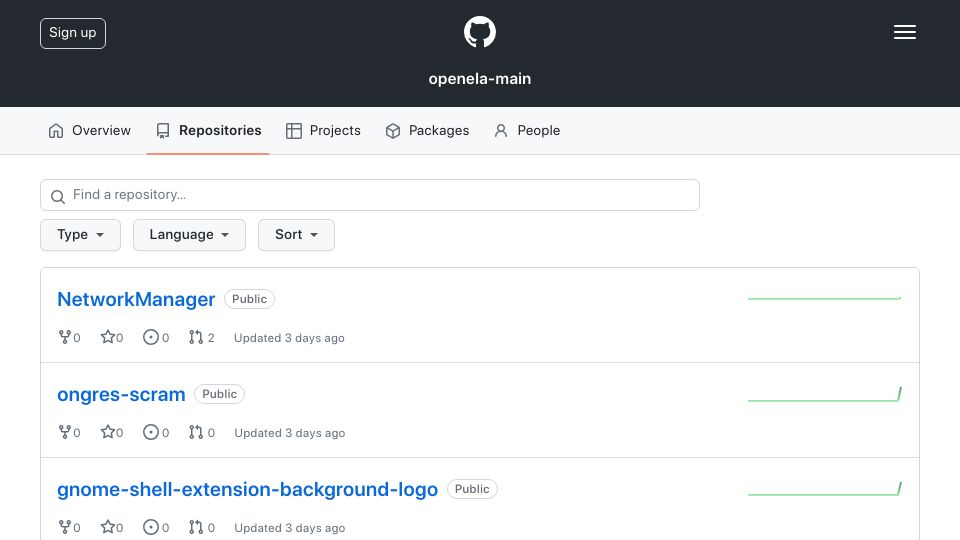960x540 pixels.
Task: View open issues of ongres-scram
Action: coord(156,432)
